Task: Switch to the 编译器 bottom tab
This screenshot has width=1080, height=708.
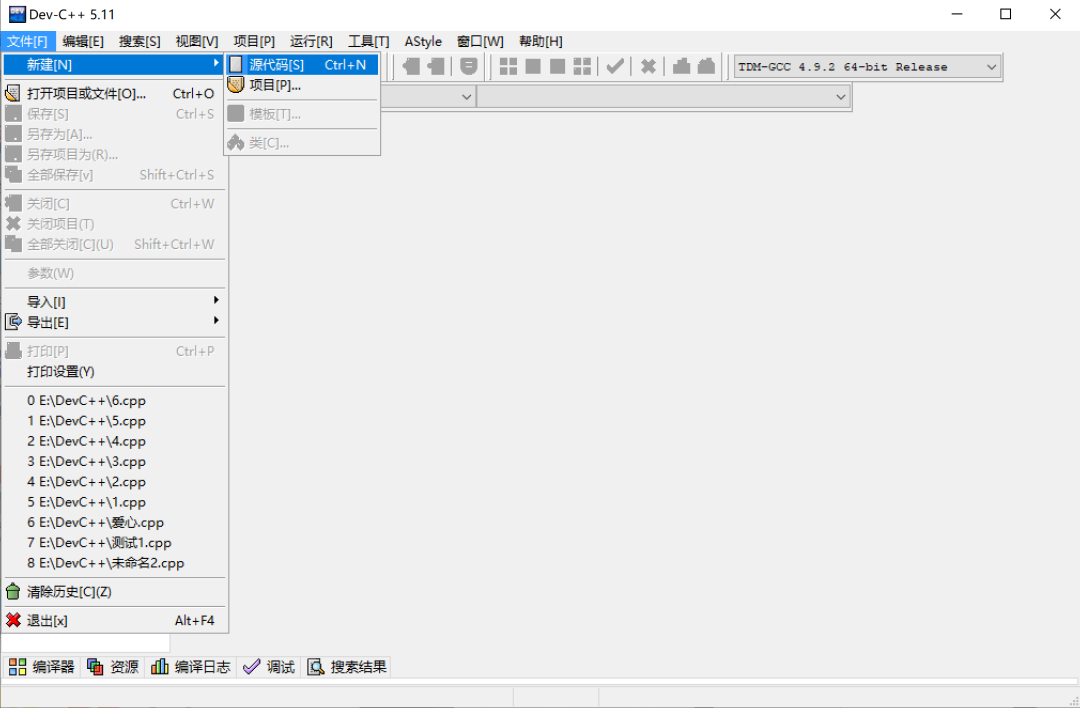Action: click(42, 667)
